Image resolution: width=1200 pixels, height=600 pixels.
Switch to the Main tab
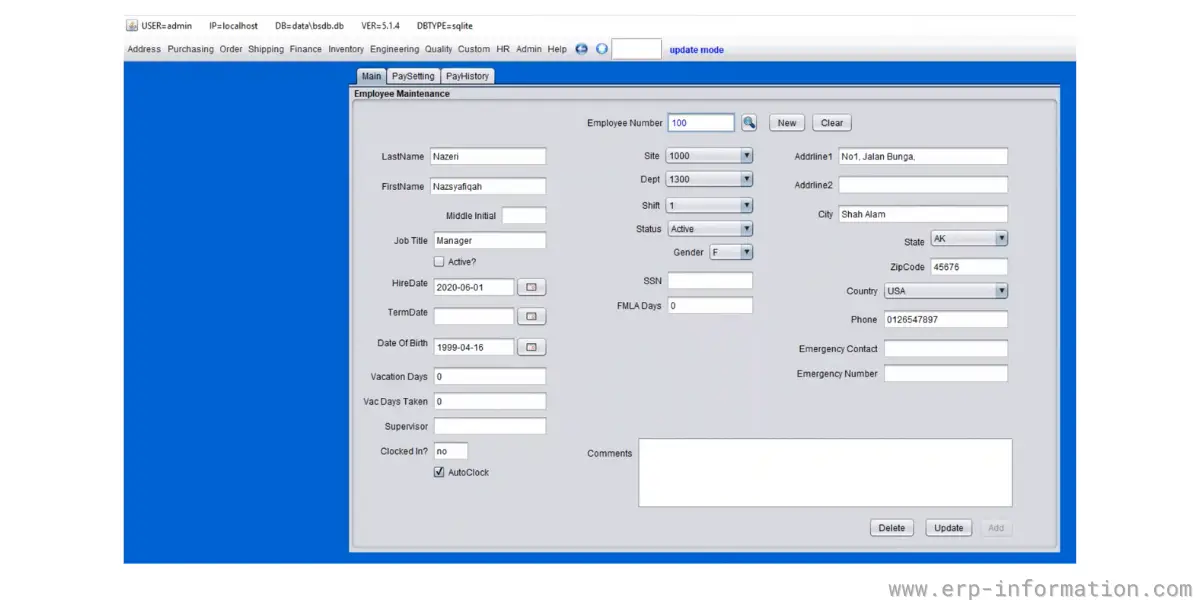pos(371,76)
